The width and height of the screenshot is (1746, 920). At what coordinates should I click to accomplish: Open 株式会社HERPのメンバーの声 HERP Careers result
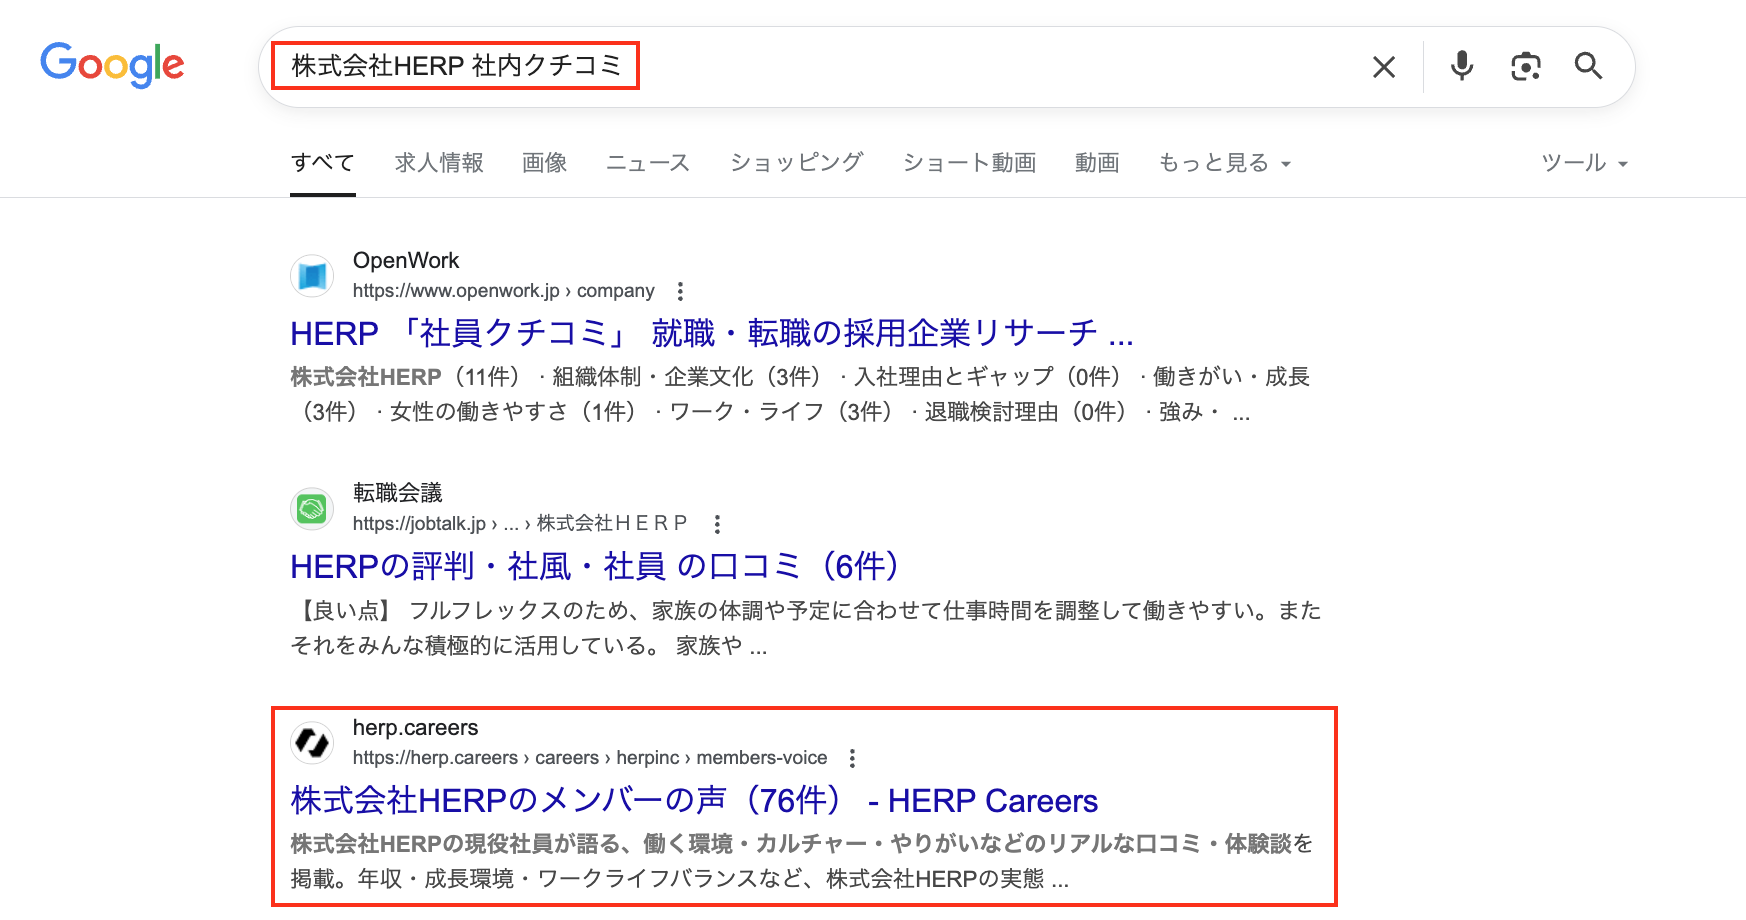pos(694,801)
